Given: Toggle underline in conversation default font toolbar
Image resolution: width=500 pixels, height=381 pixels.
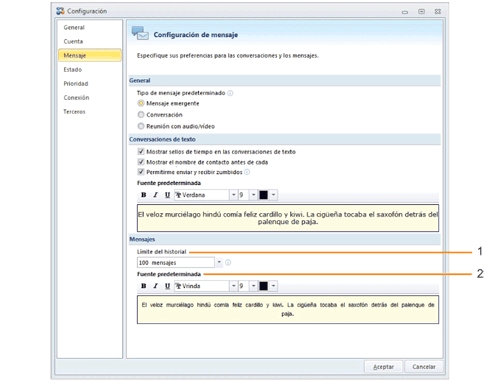Looking at the screenshot, I should [x=167, y=195].
